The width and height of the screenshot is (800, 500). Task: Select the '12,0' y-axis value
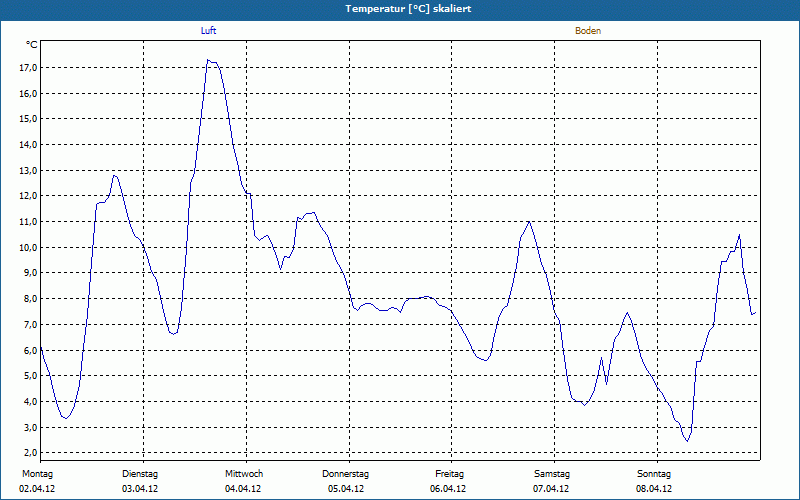(x=28, y=196)
